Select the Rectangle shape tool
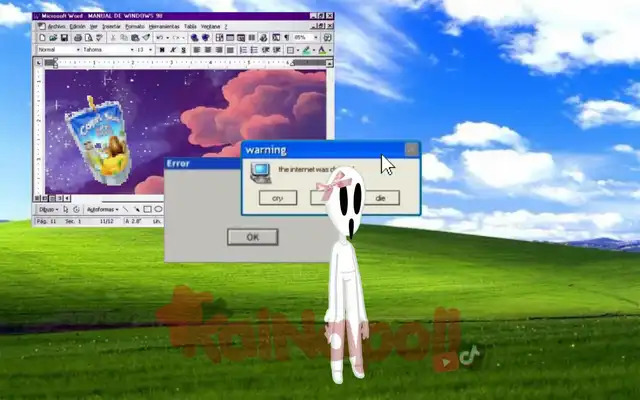Image resolution: width=640 pixels, height=400 pixels. coord(147,210)
